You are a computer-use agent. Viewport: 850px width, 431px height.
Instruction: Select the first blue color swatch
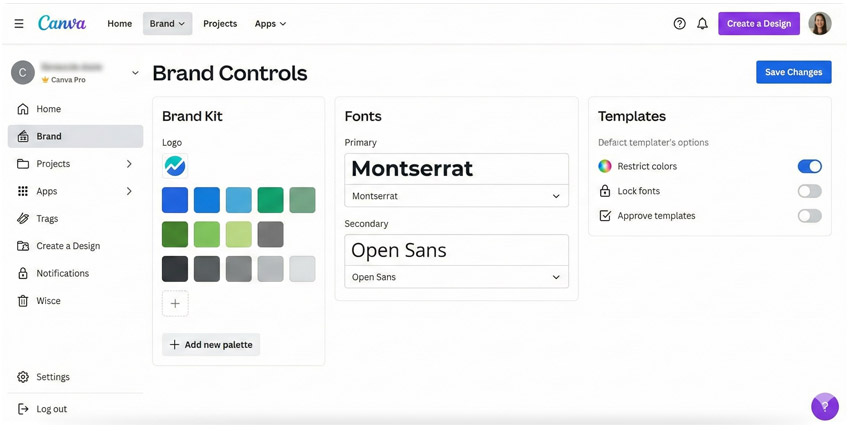(175, 200)
